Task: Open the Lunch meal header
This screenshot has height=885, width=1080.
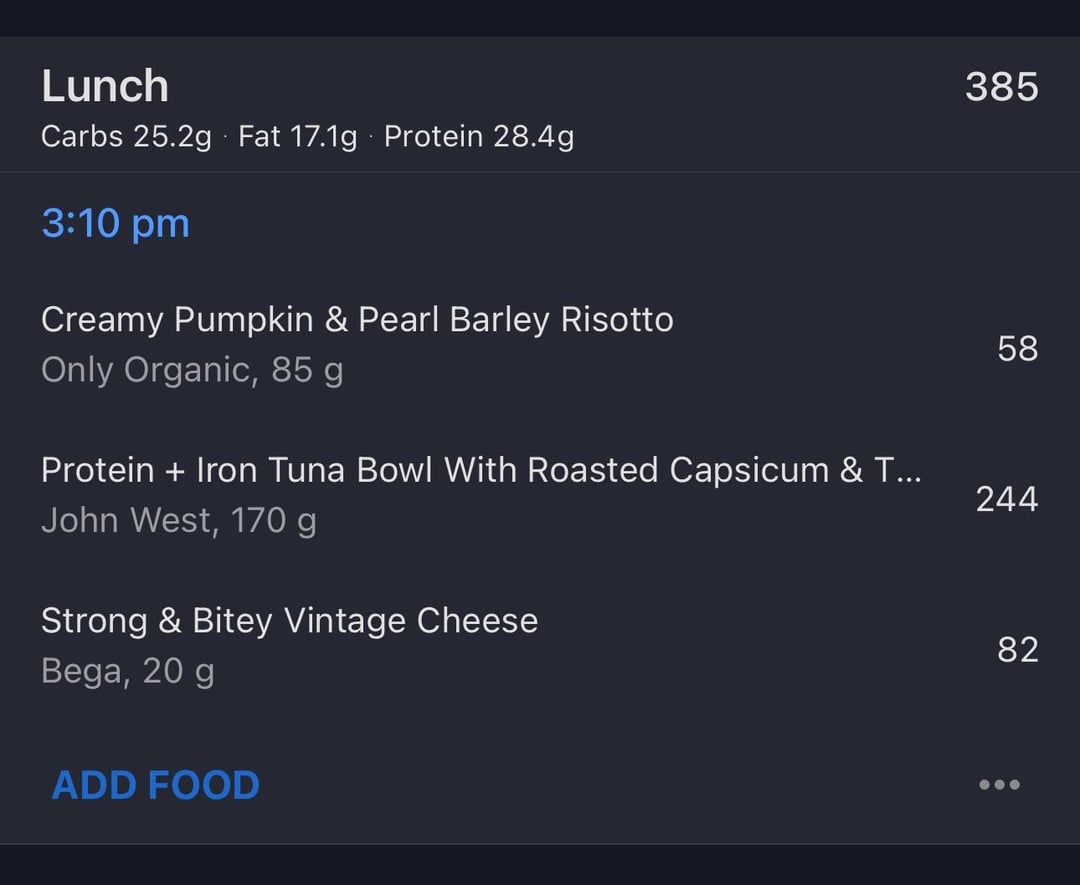Action: [105, 86]
